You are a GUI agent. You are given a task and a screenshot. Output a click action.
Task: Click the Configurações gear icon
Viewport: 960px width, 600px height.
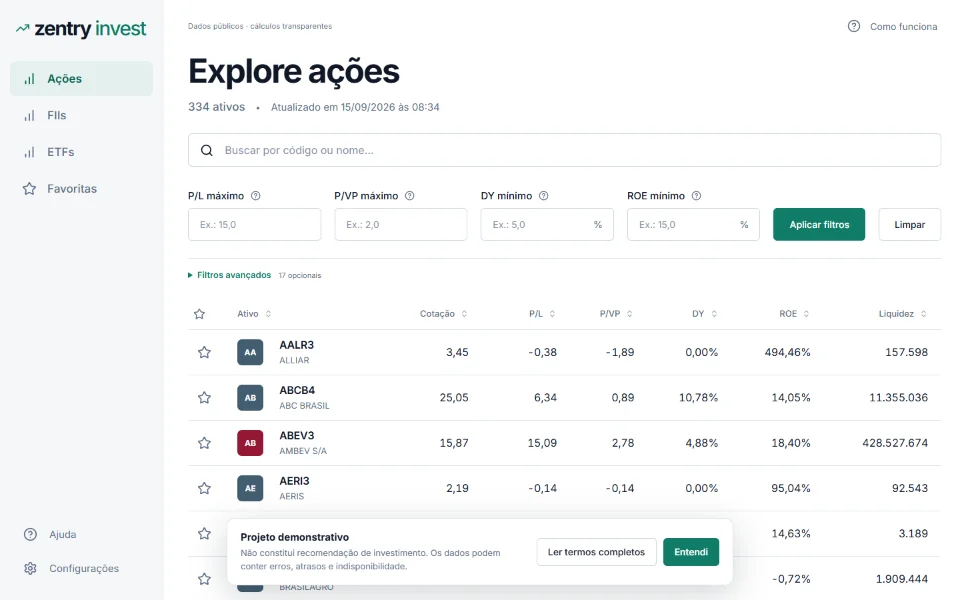coord(30,568)
